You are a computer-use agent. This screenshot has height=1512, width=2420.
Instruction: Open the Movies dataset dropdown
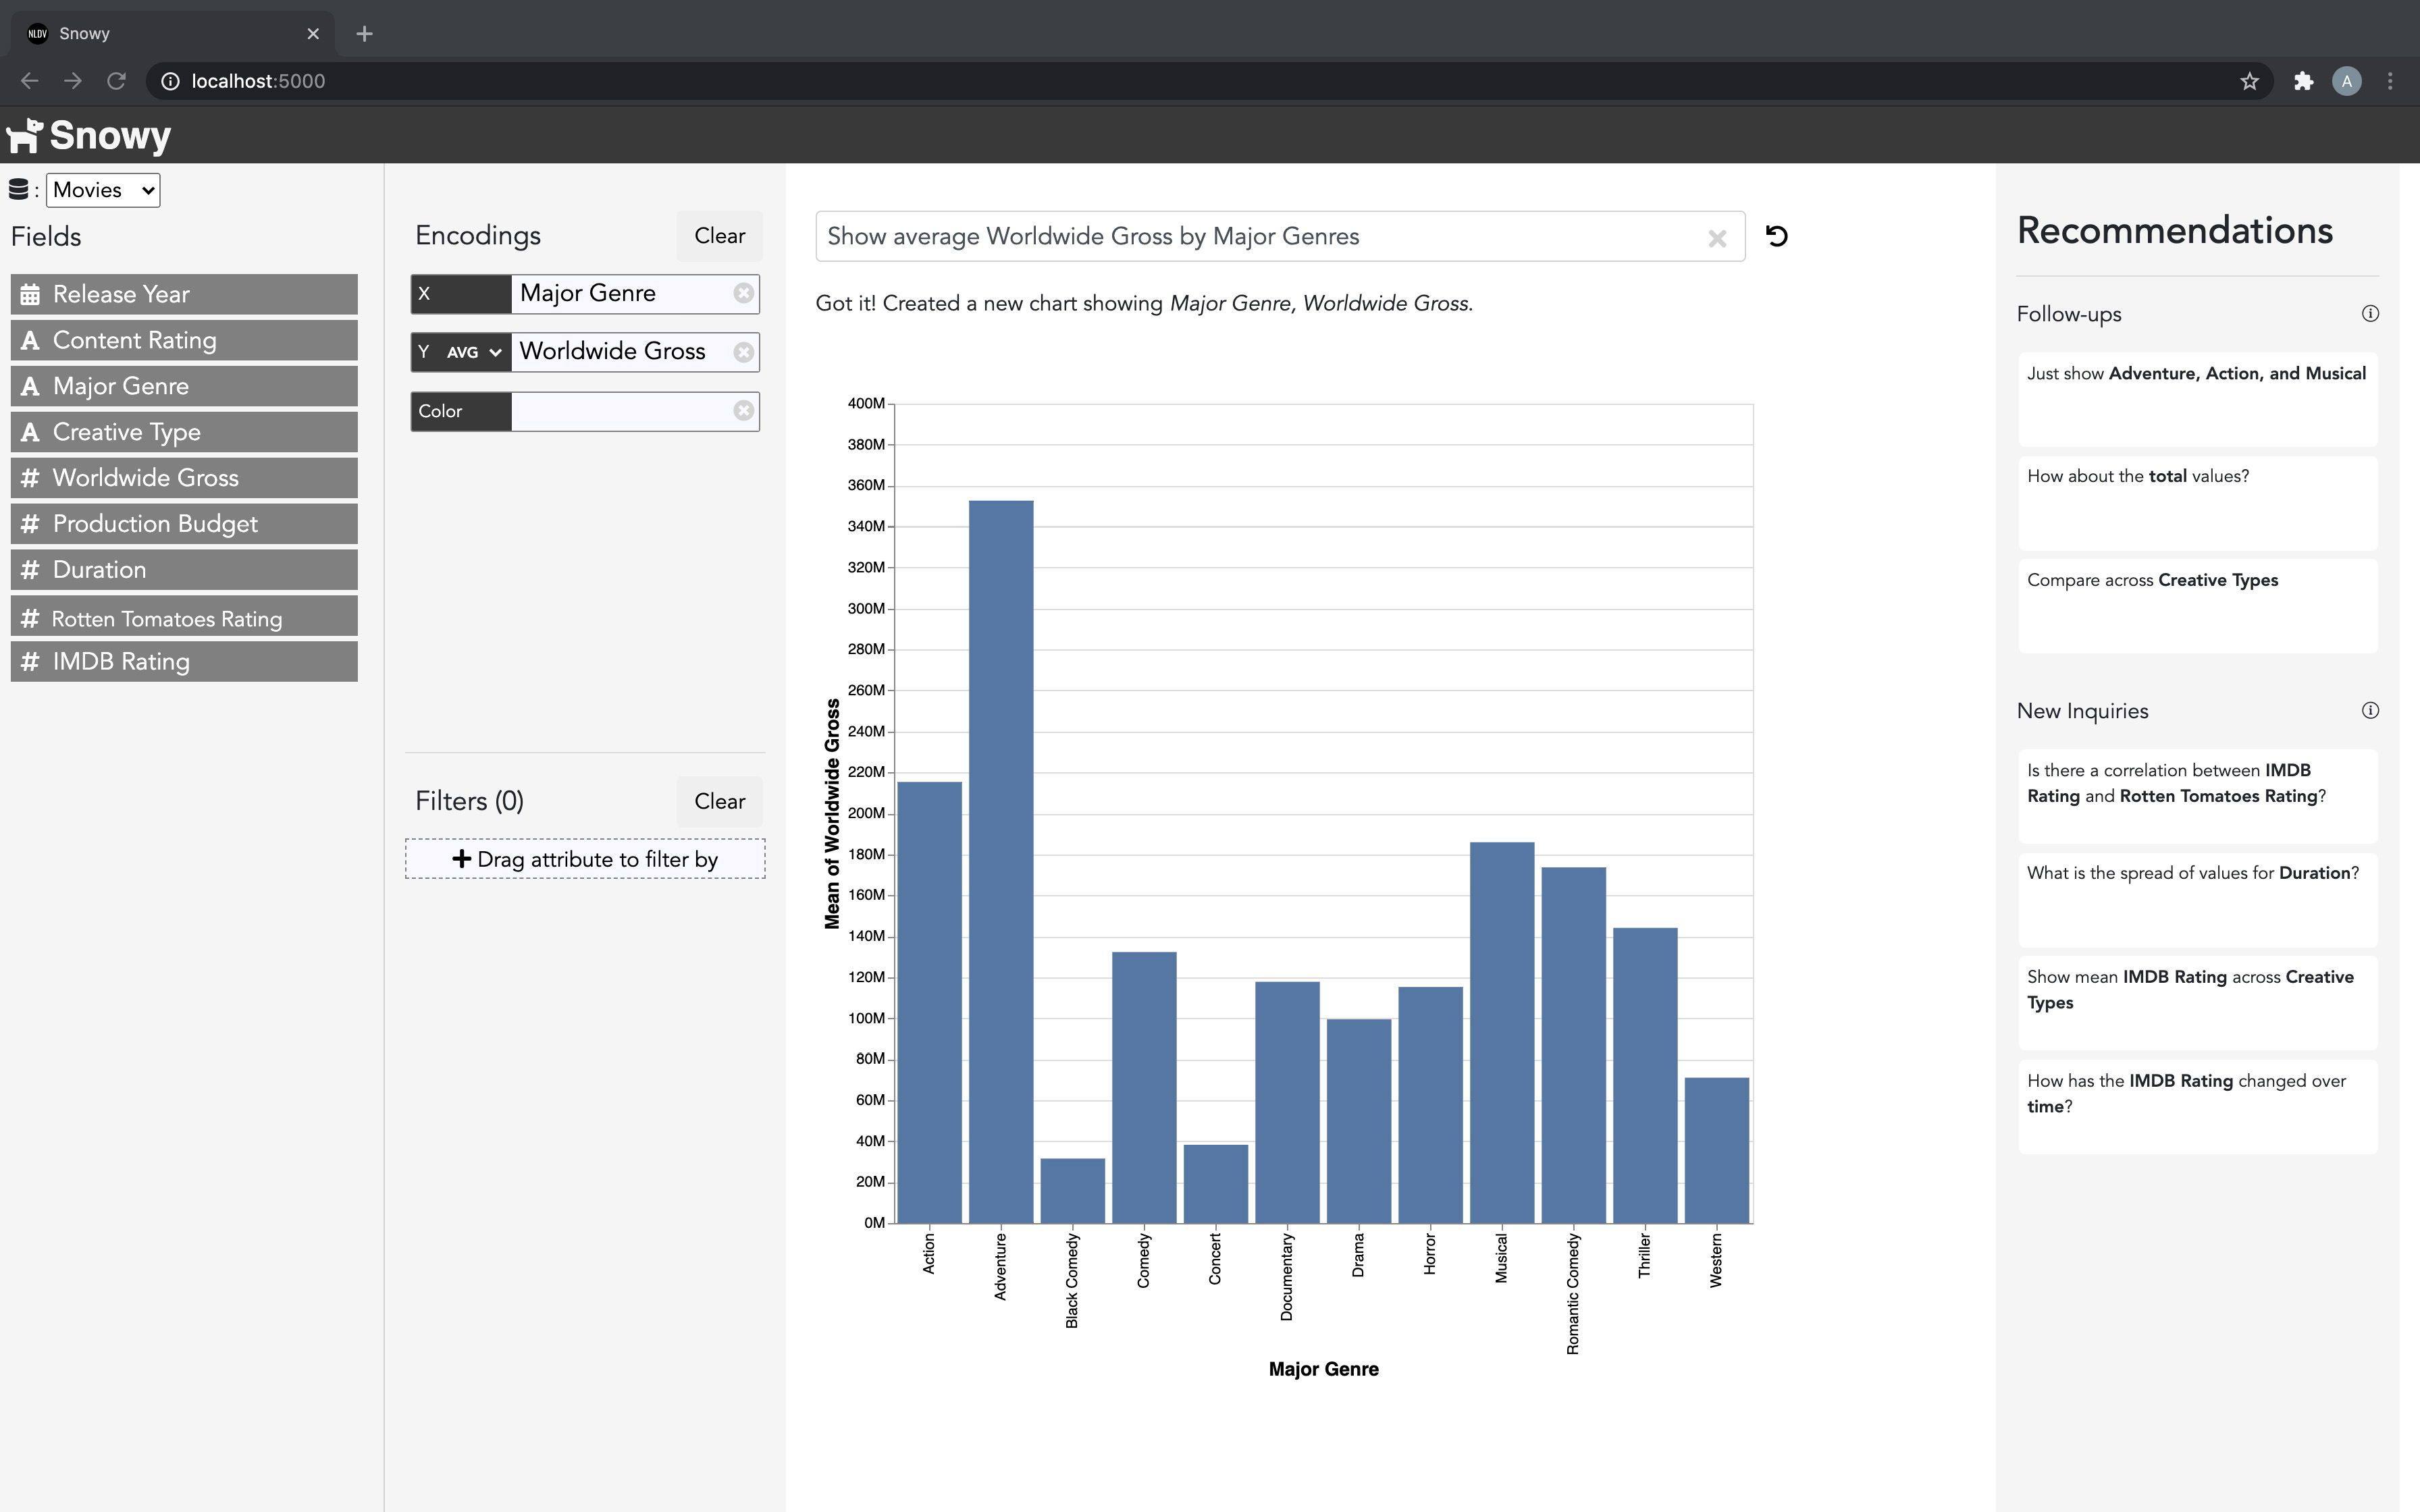103,190
